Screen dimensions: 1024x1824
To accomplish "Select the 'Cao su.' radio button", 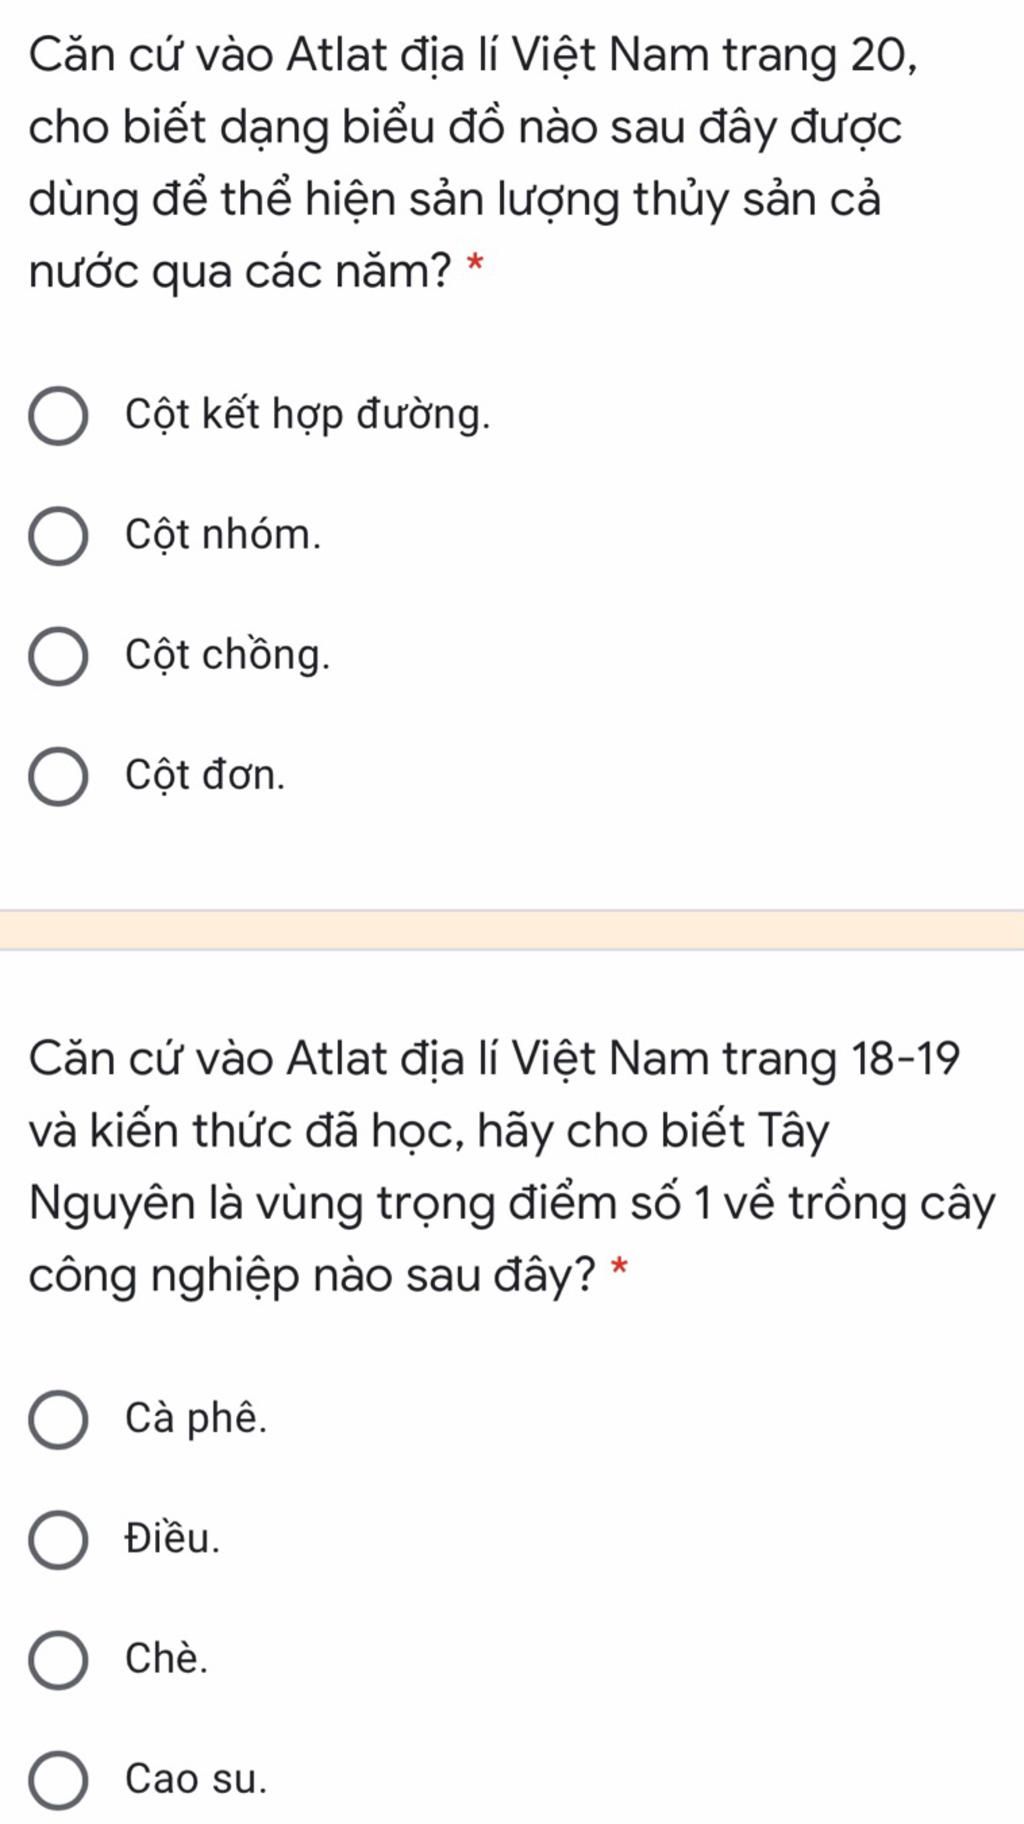I will [x=58, y=1781].
